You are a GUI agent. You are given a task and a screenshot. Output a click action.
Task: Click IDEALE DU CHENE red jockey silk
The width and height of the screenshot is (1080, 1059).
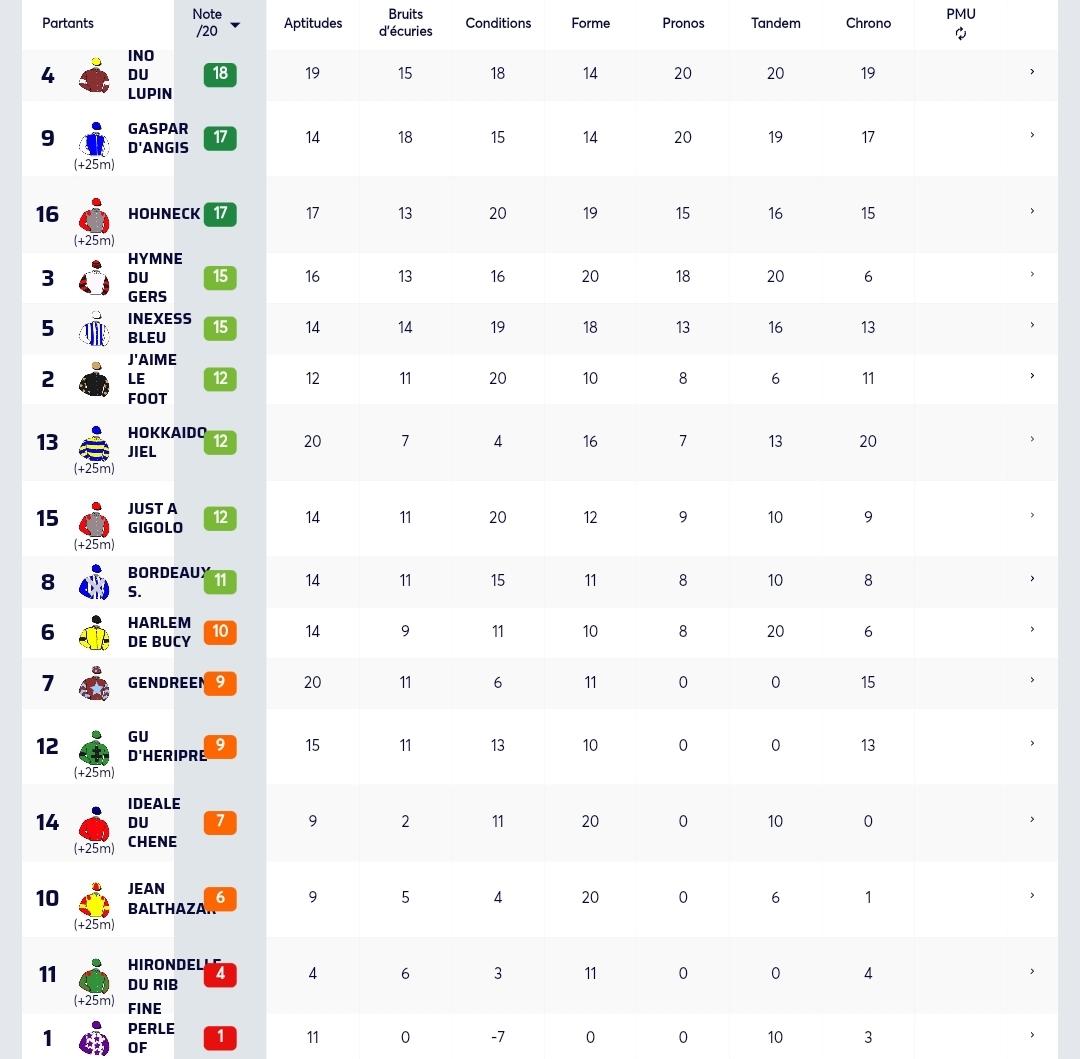[x=94, y=823]
